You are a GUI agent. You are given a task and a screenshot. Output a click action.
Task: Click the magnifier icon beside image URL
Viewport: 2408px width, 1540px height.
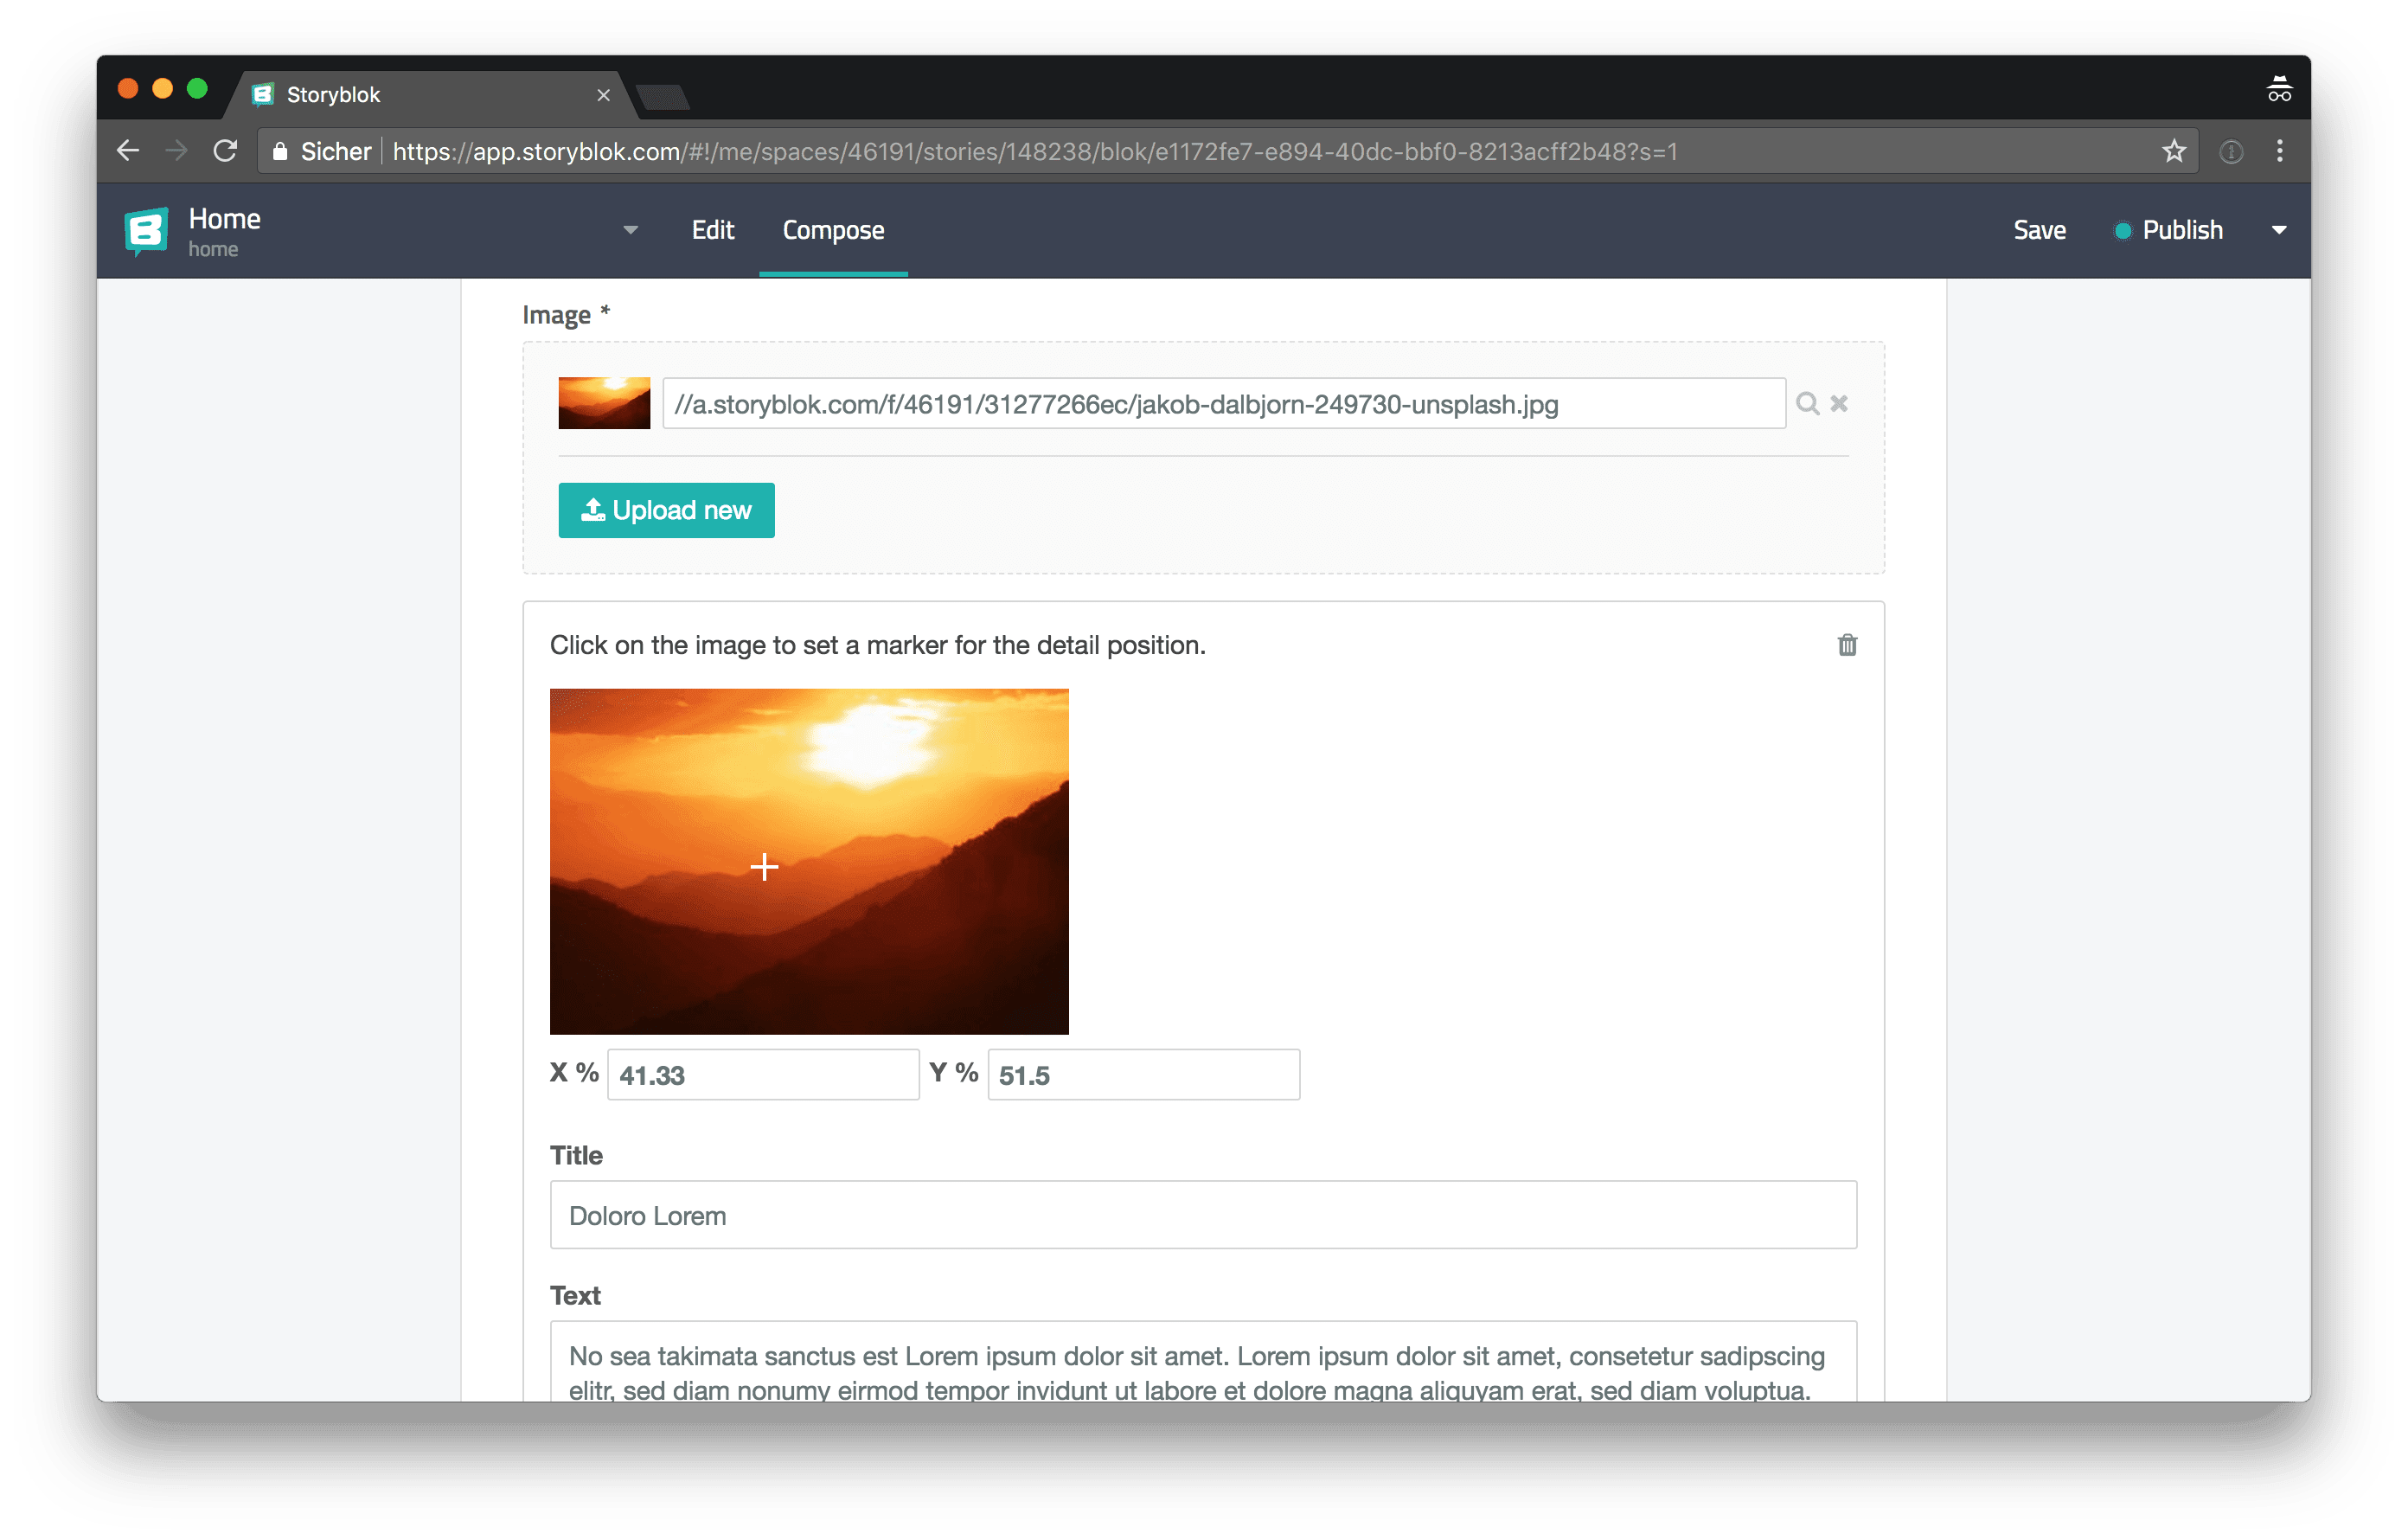tap(1806, 404)
